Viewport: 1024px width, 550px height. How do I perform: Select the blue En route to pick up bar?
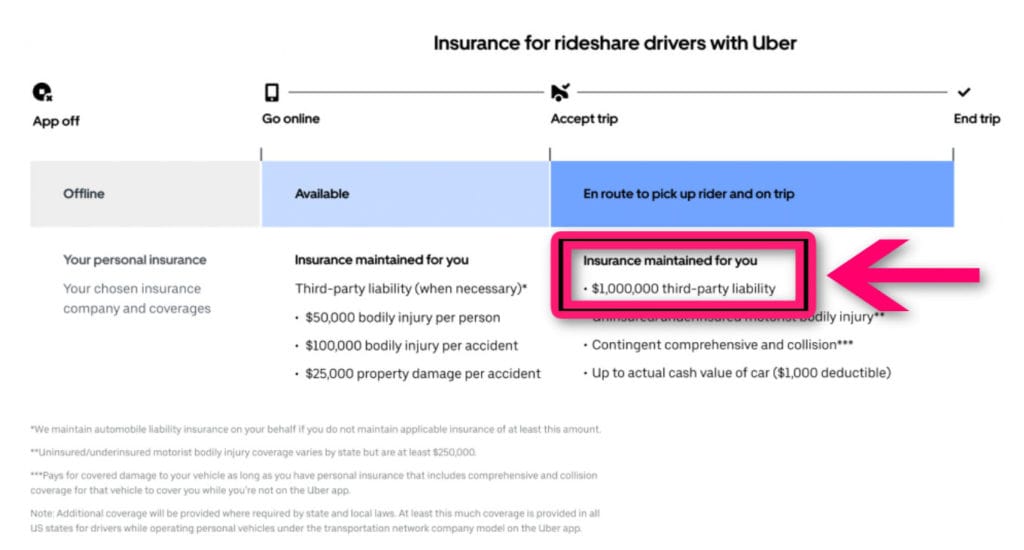tap(752, 194)
